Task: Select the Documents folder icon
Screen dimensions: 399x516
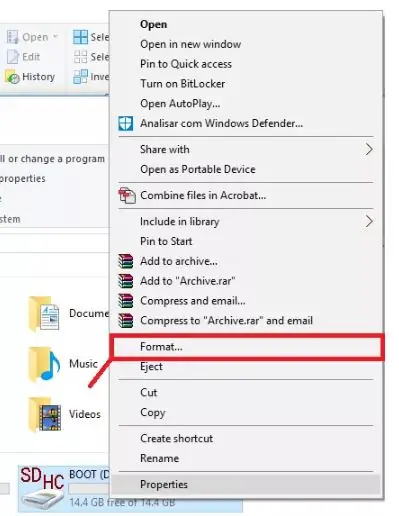Action: click(44, 314)
